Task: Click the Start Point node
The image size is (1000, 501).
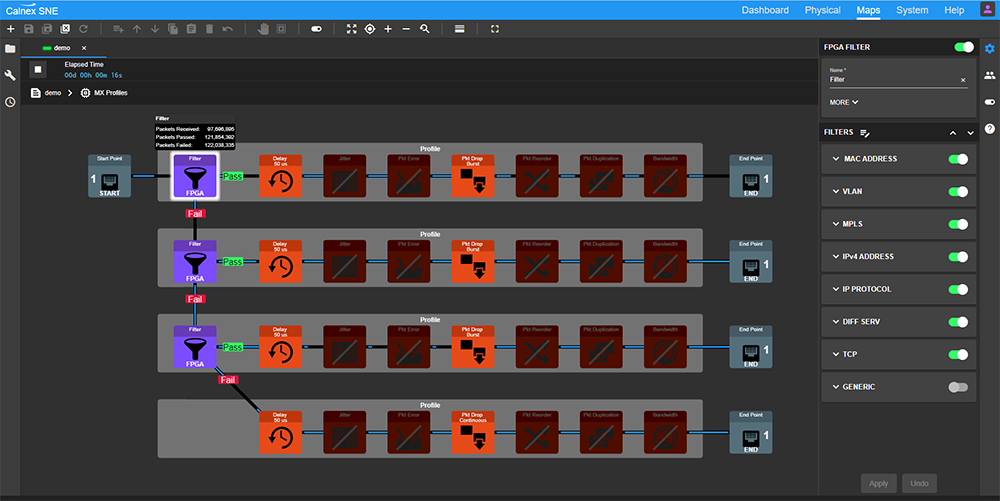Action: 109,176
